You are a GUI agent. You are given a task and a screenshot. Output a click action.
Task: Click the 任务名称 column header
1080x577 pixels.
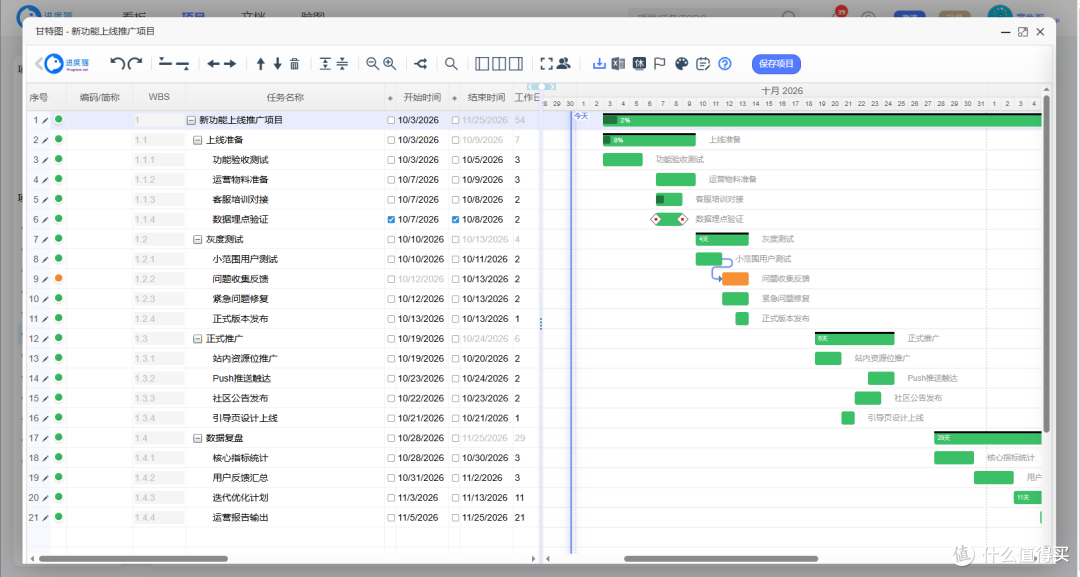tap(285, 98)
